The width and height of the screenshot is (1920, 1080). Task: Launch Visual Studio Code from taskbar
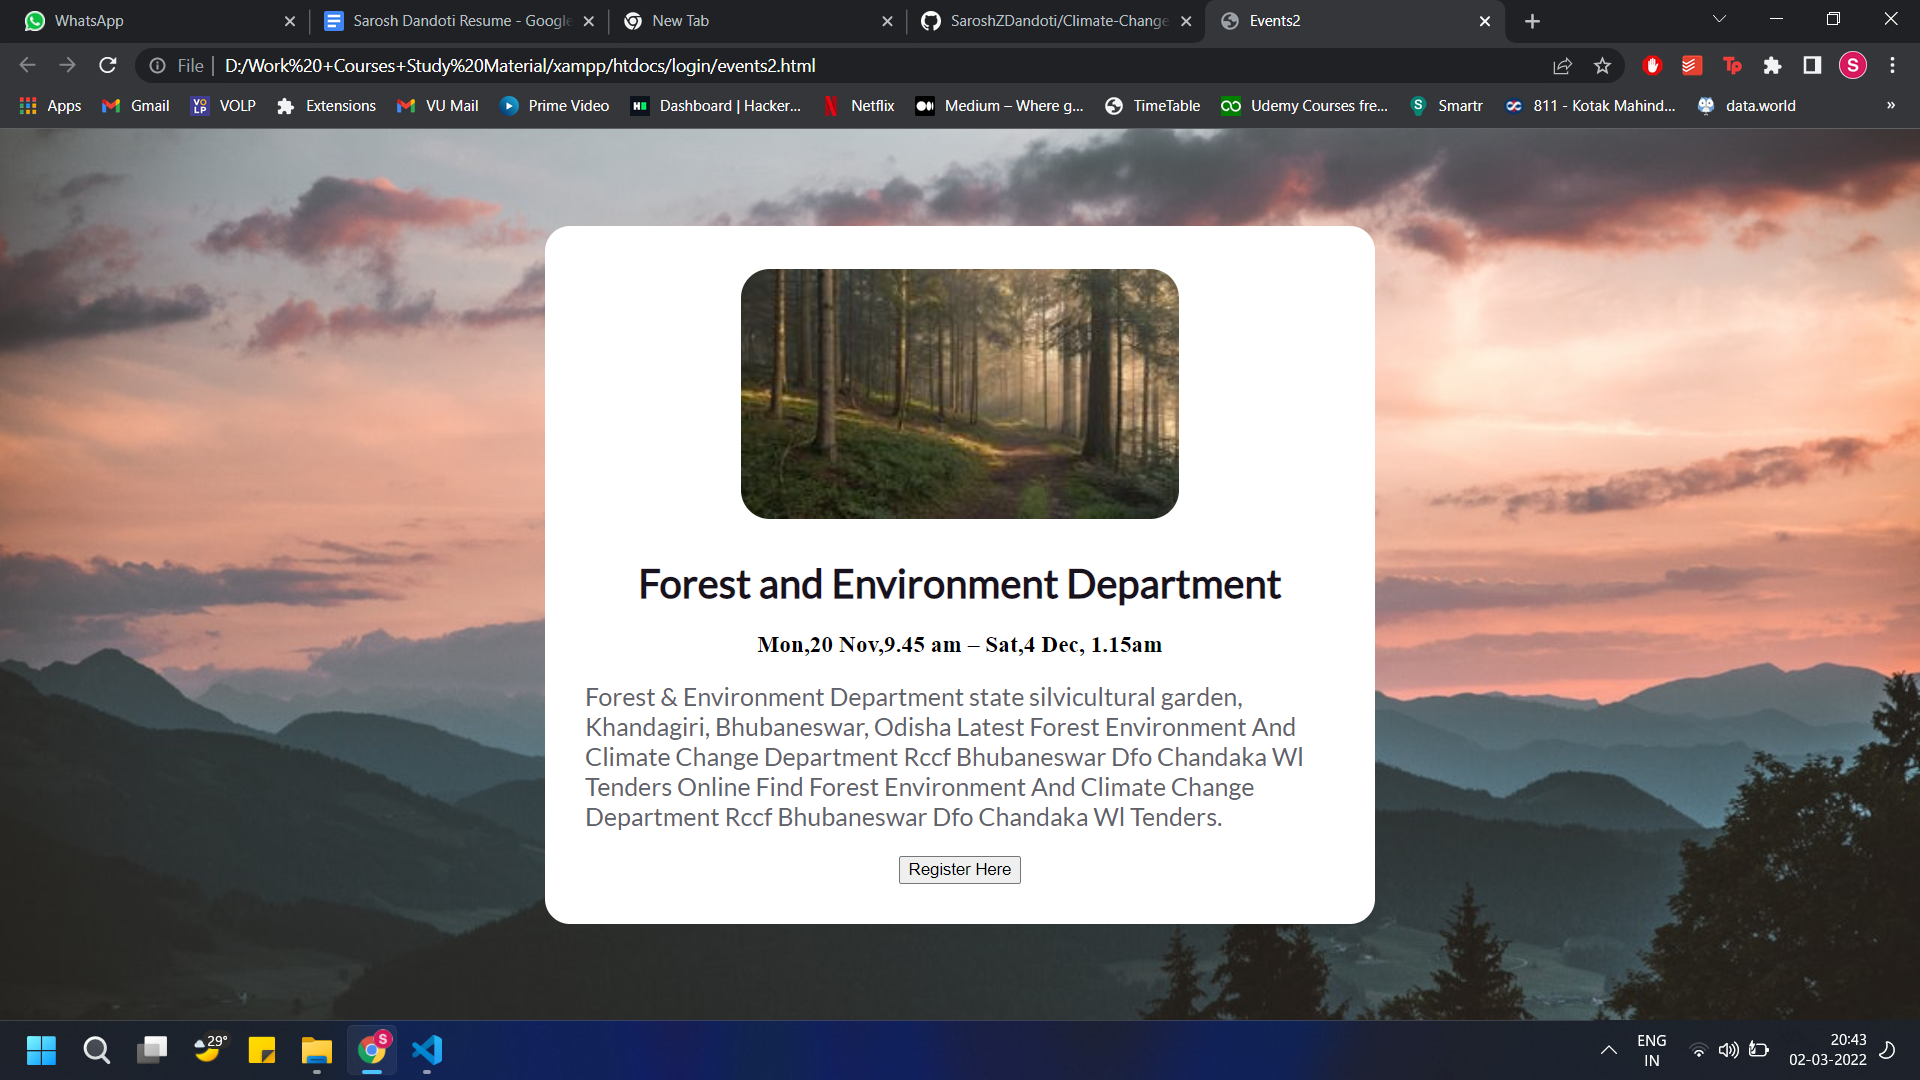427,1050
